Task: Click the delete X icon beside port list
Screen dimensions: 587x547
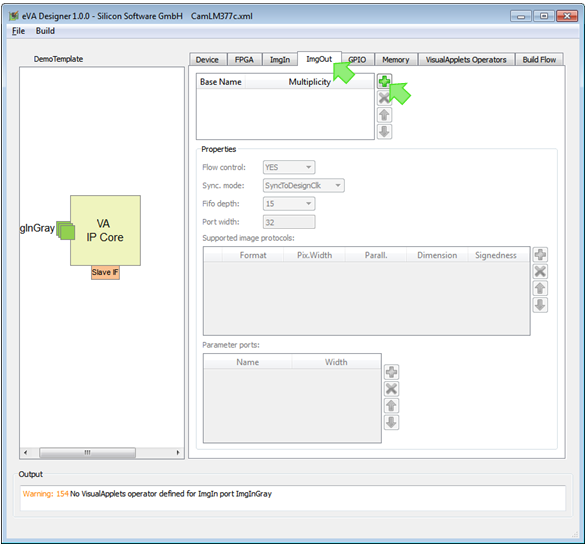Action: coord(384,98)
